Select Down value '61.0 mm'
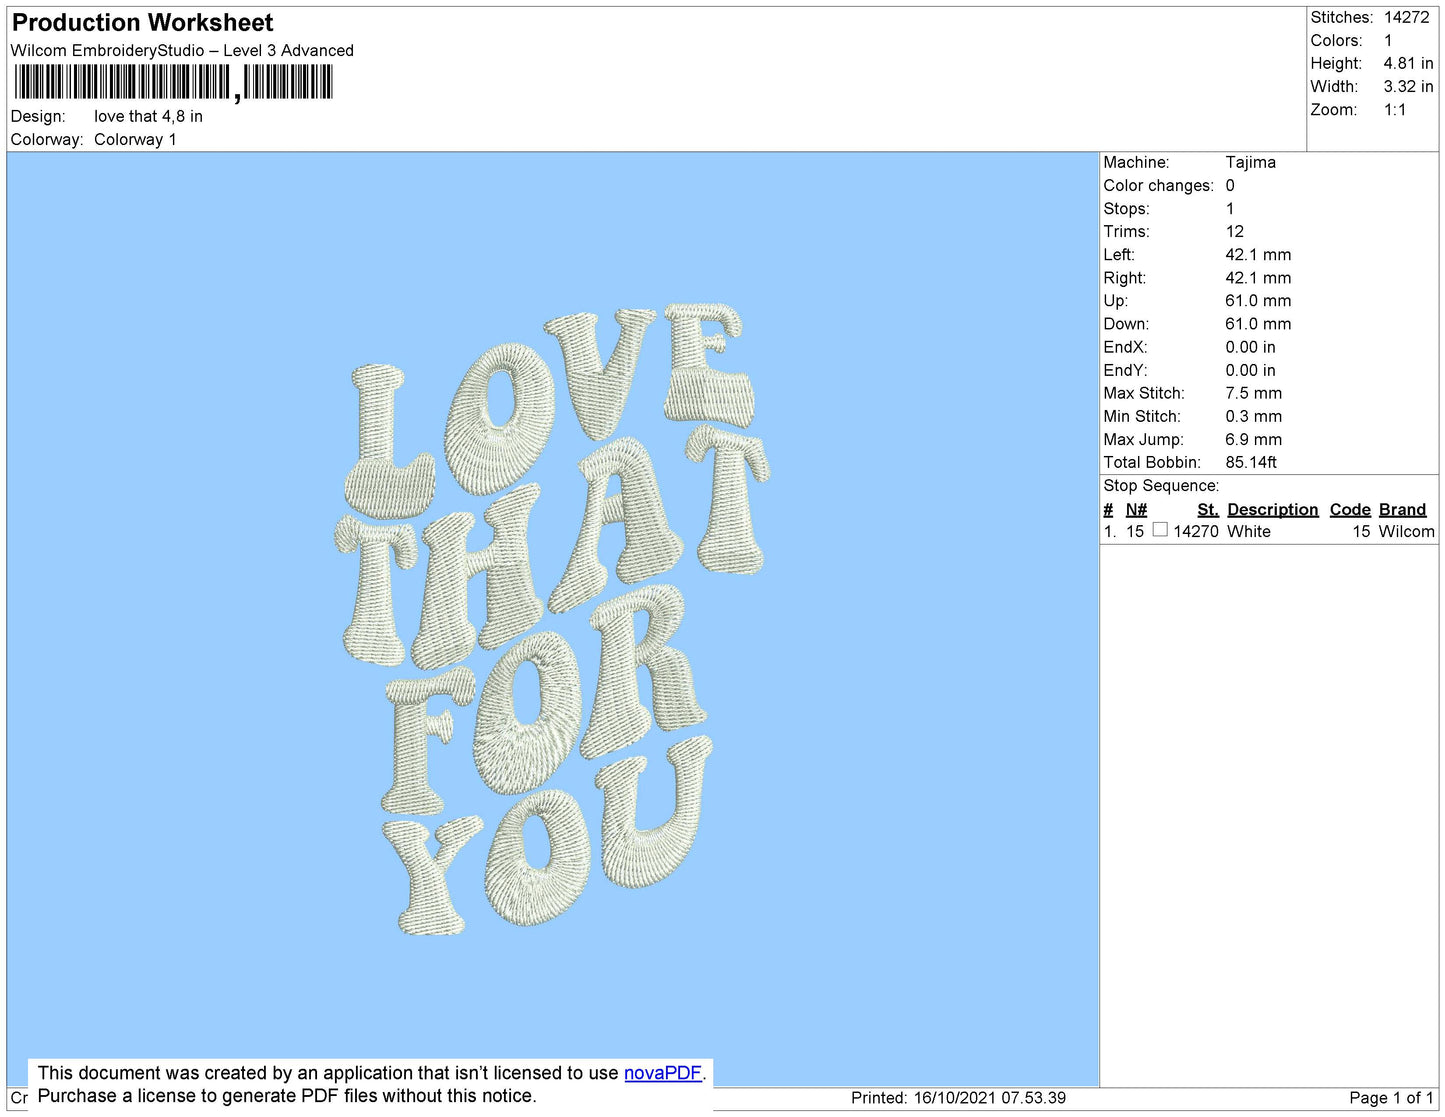This screenshot has width=1445, height=1117. point(1258,324)
